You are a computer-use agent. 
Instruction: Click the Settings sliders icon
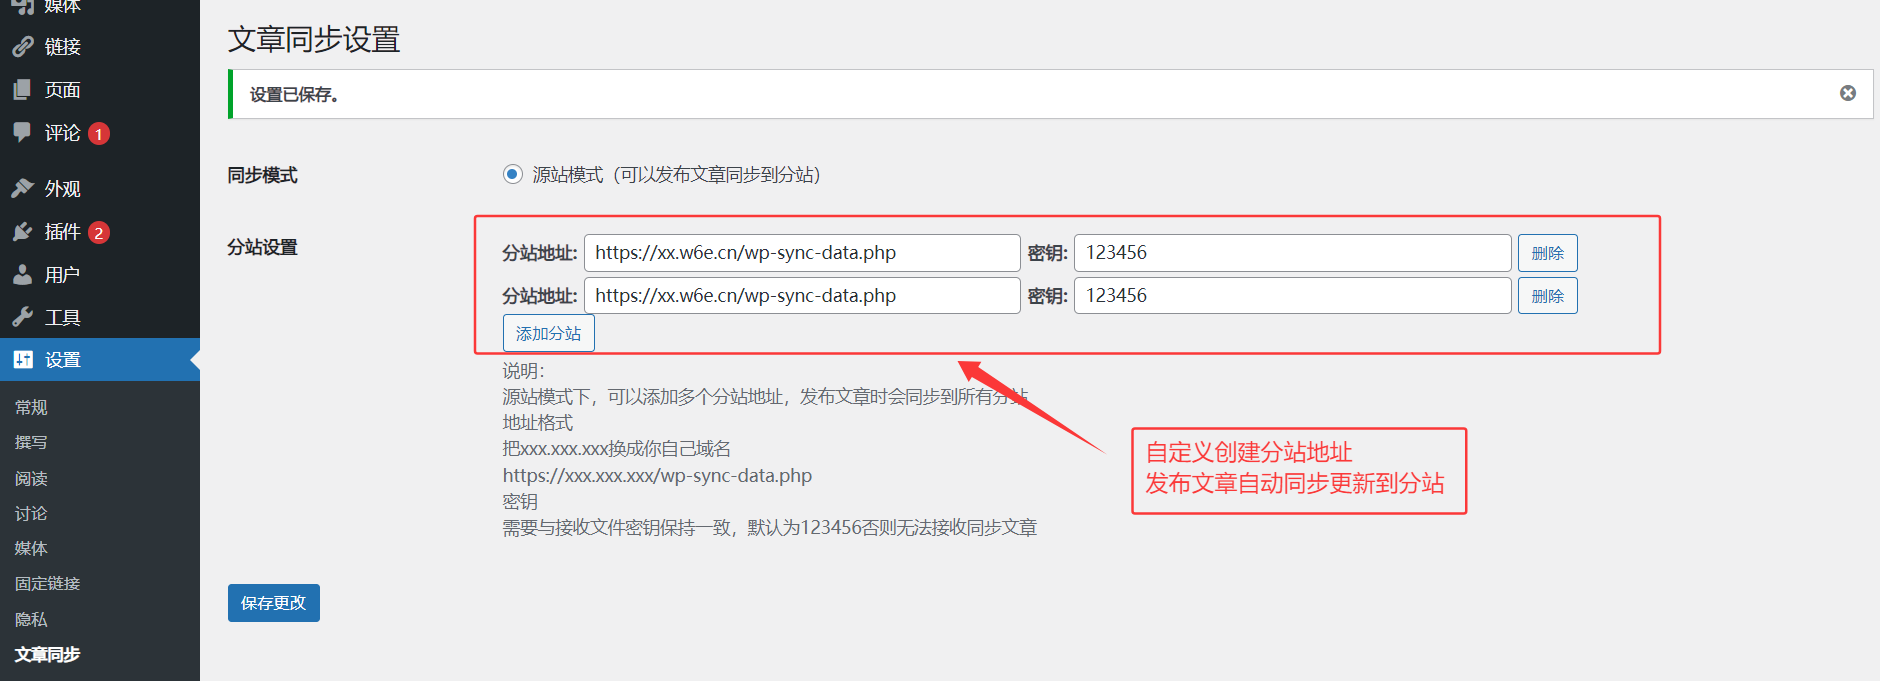23,360
